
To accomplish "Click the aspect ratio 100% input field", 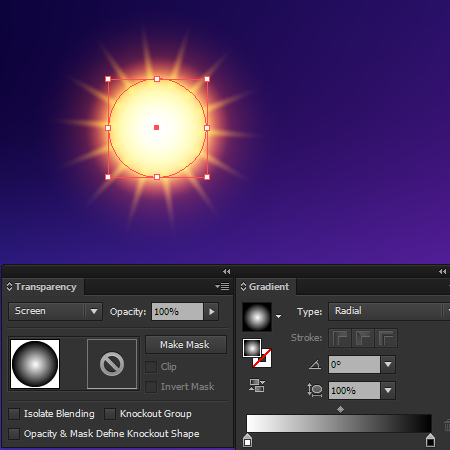I will pyautogui.click(x=354, y=390).
